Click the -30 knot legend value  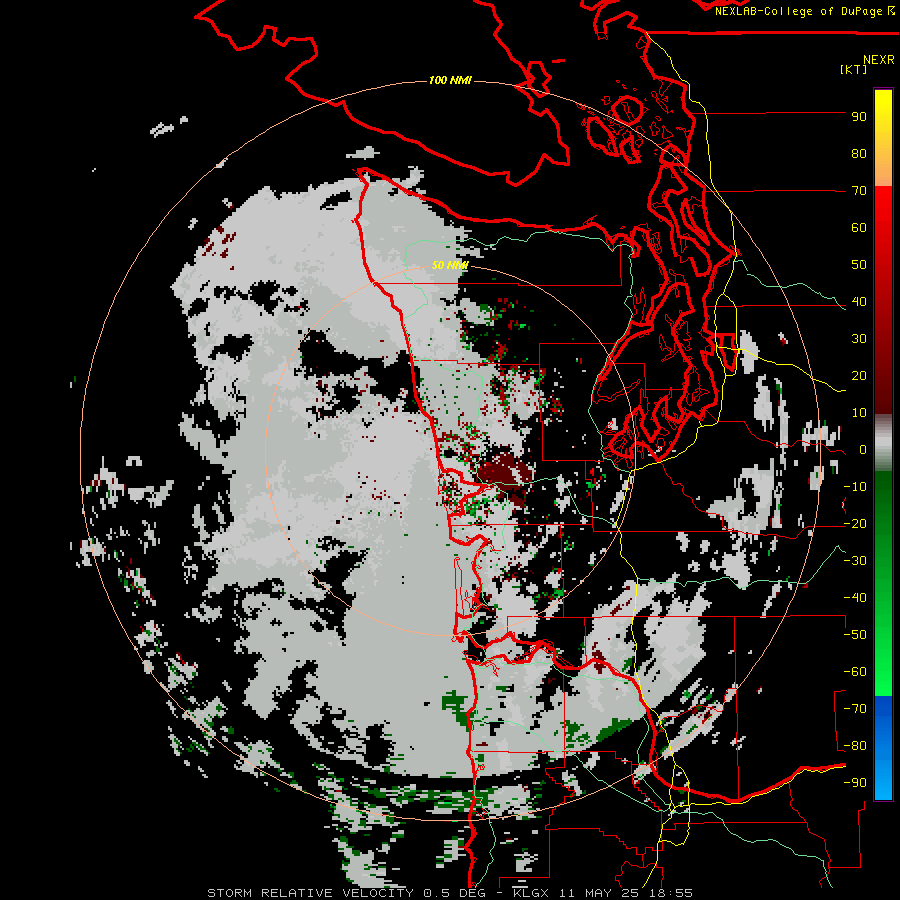coord(855,561)
